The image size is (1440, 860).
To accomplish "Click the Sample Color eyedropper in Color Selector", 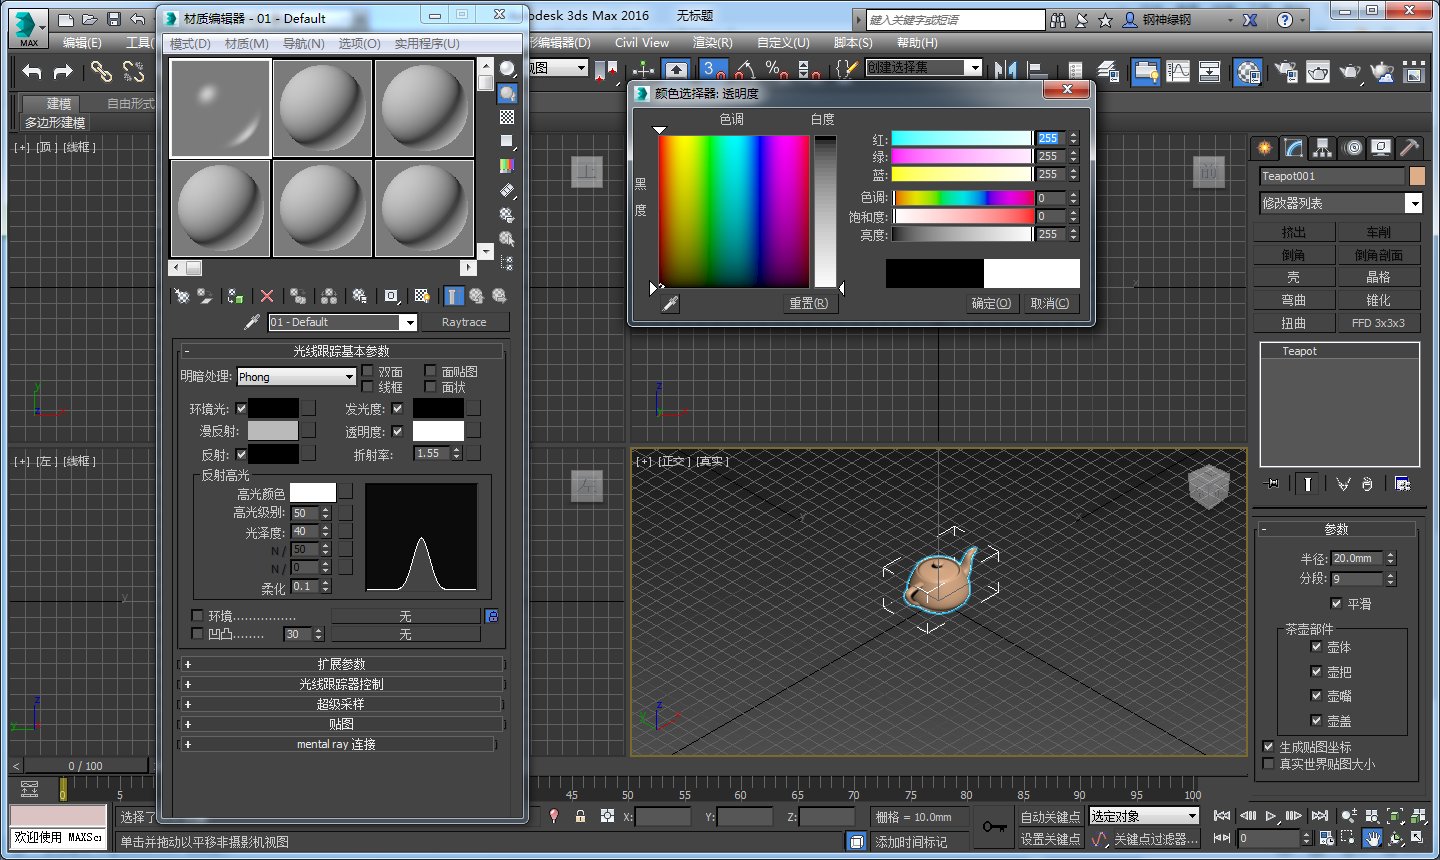I will [x=670, y=303].
